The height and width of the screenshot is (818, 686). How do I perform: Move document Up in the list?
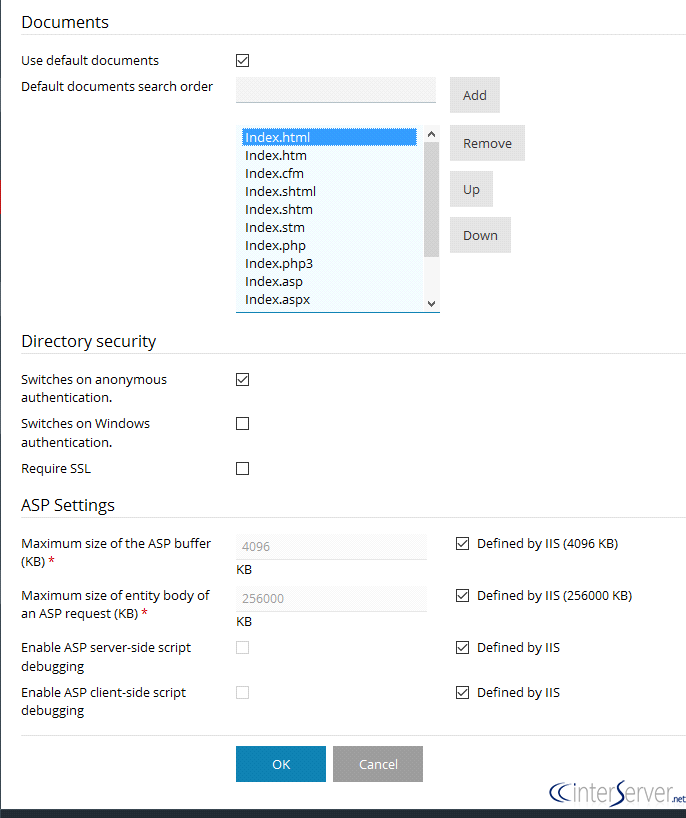tap(471, 189)
